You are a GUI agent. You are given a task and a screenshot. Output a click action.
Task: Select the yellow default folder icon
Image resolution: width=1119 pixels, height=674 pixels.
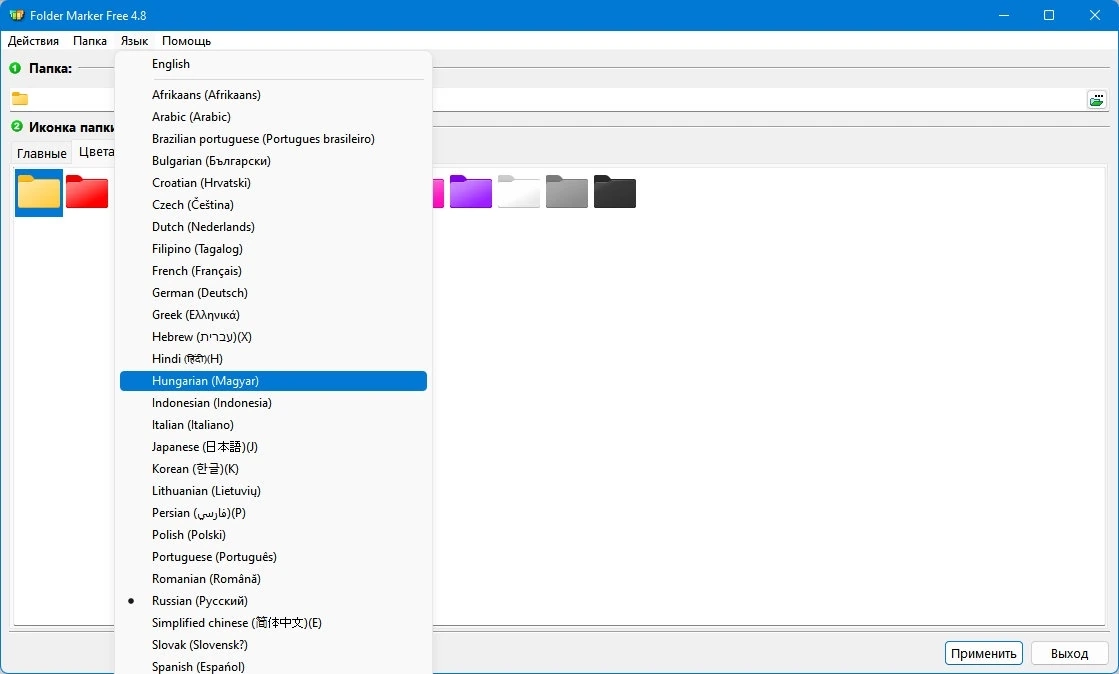tap(39, 192)
